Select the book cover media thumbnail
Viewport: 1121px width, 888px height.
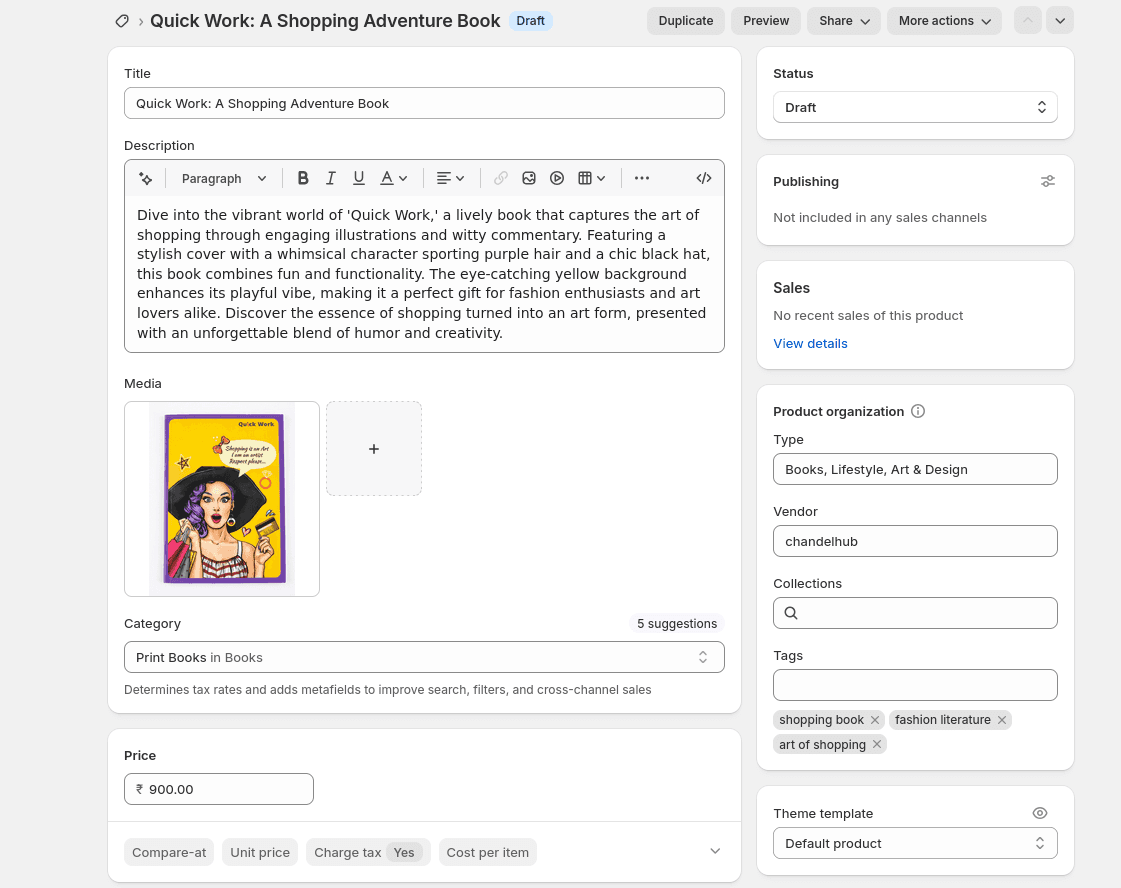pyautogui.click(x=222, y=499)
